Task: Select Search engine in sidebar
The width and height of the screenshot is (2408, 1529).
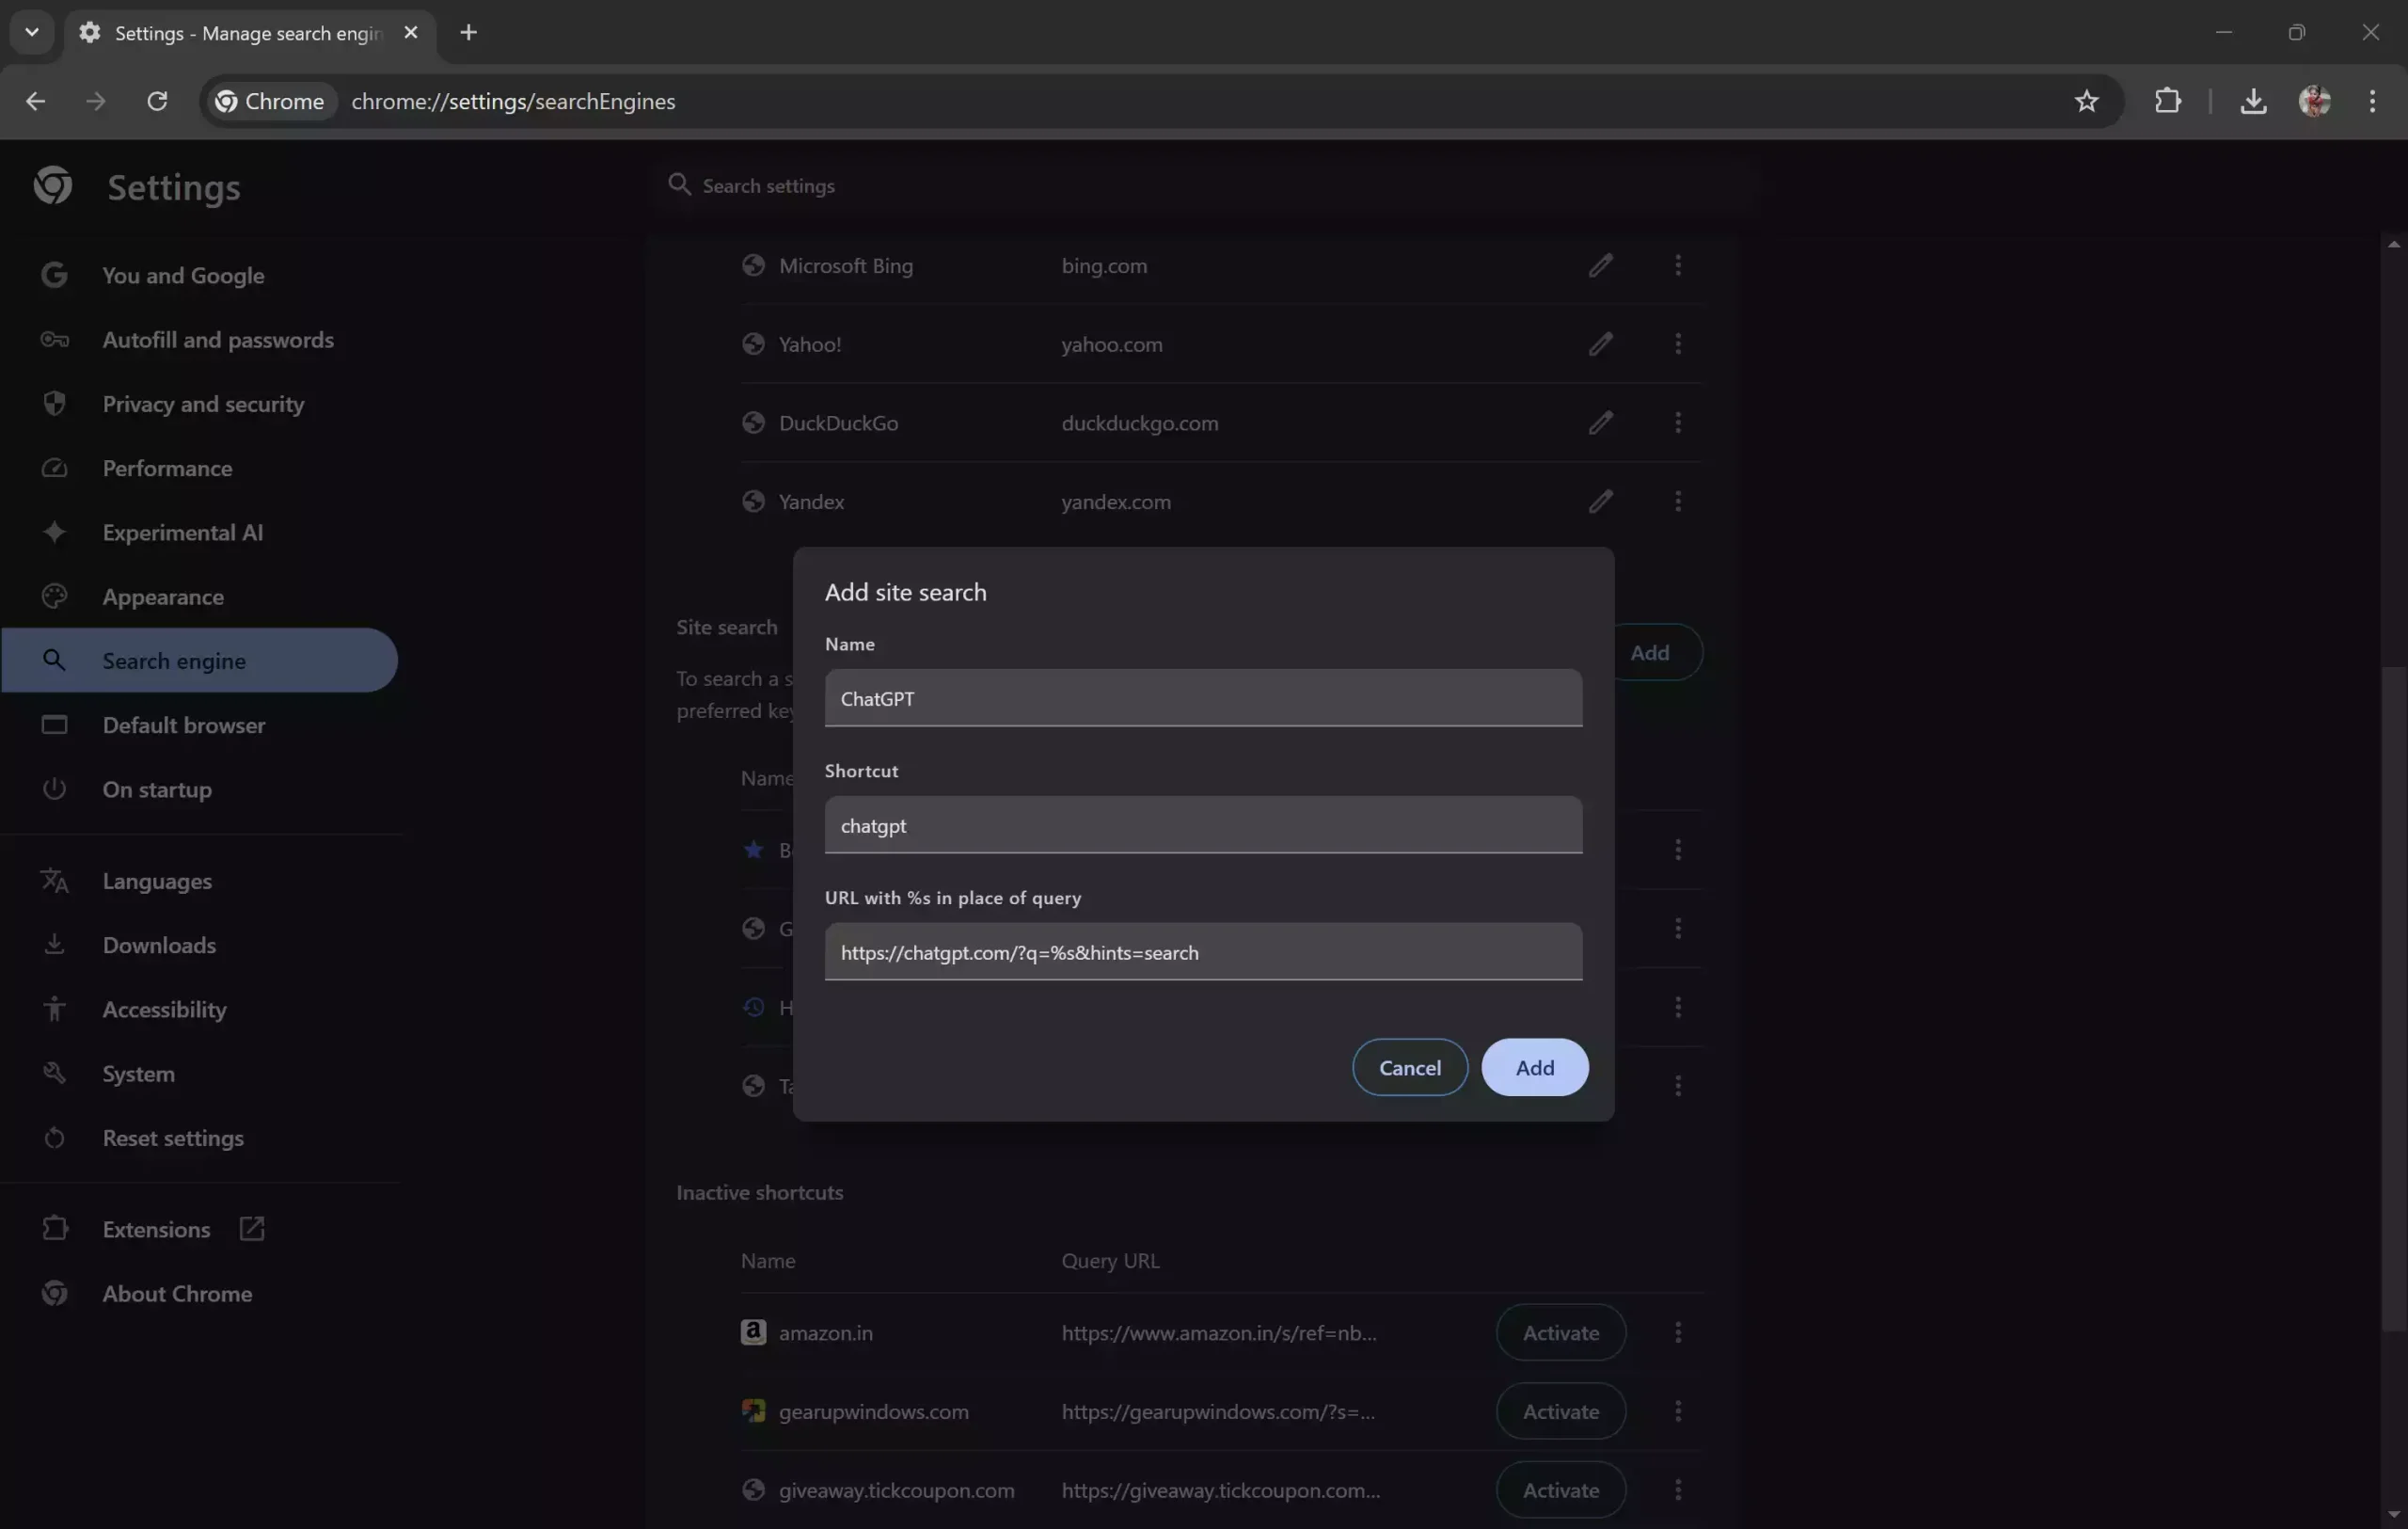Action: point(200,660)
